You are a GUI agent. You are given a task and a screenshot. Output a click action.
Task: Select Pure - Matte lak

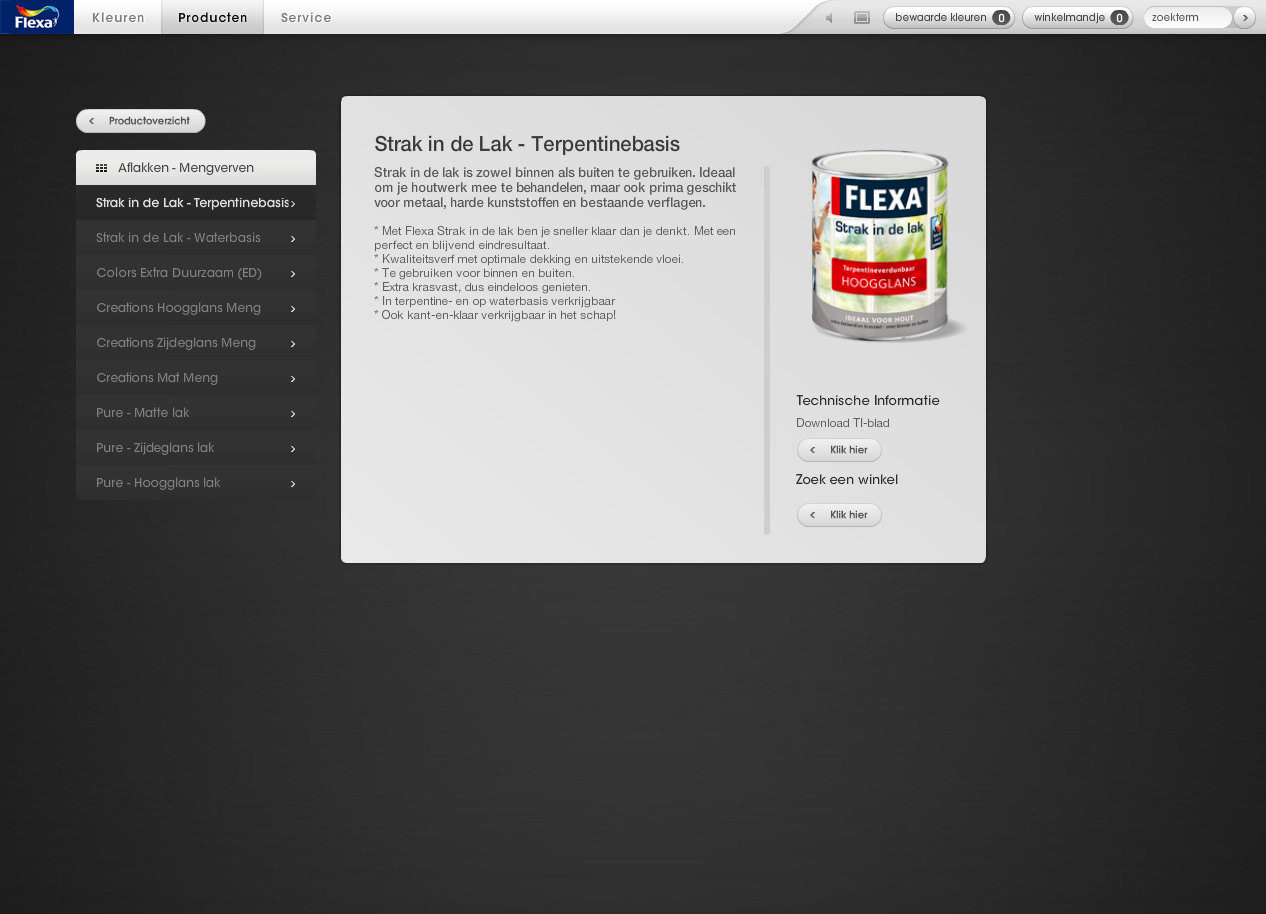point(196,413)
